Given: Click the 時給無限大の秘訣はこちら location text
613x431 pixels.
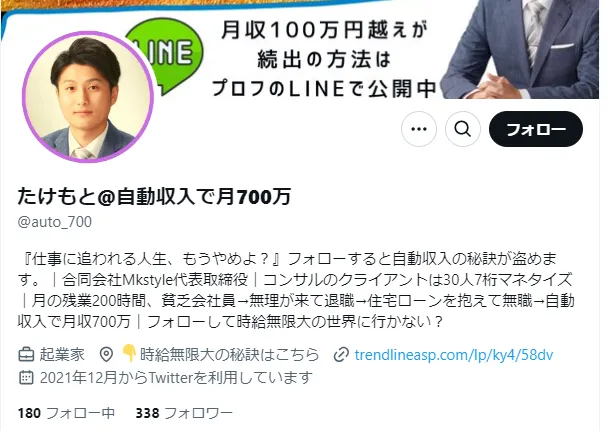Looking at the screenshot, I should pyautogui.click(x=229, y=355).
